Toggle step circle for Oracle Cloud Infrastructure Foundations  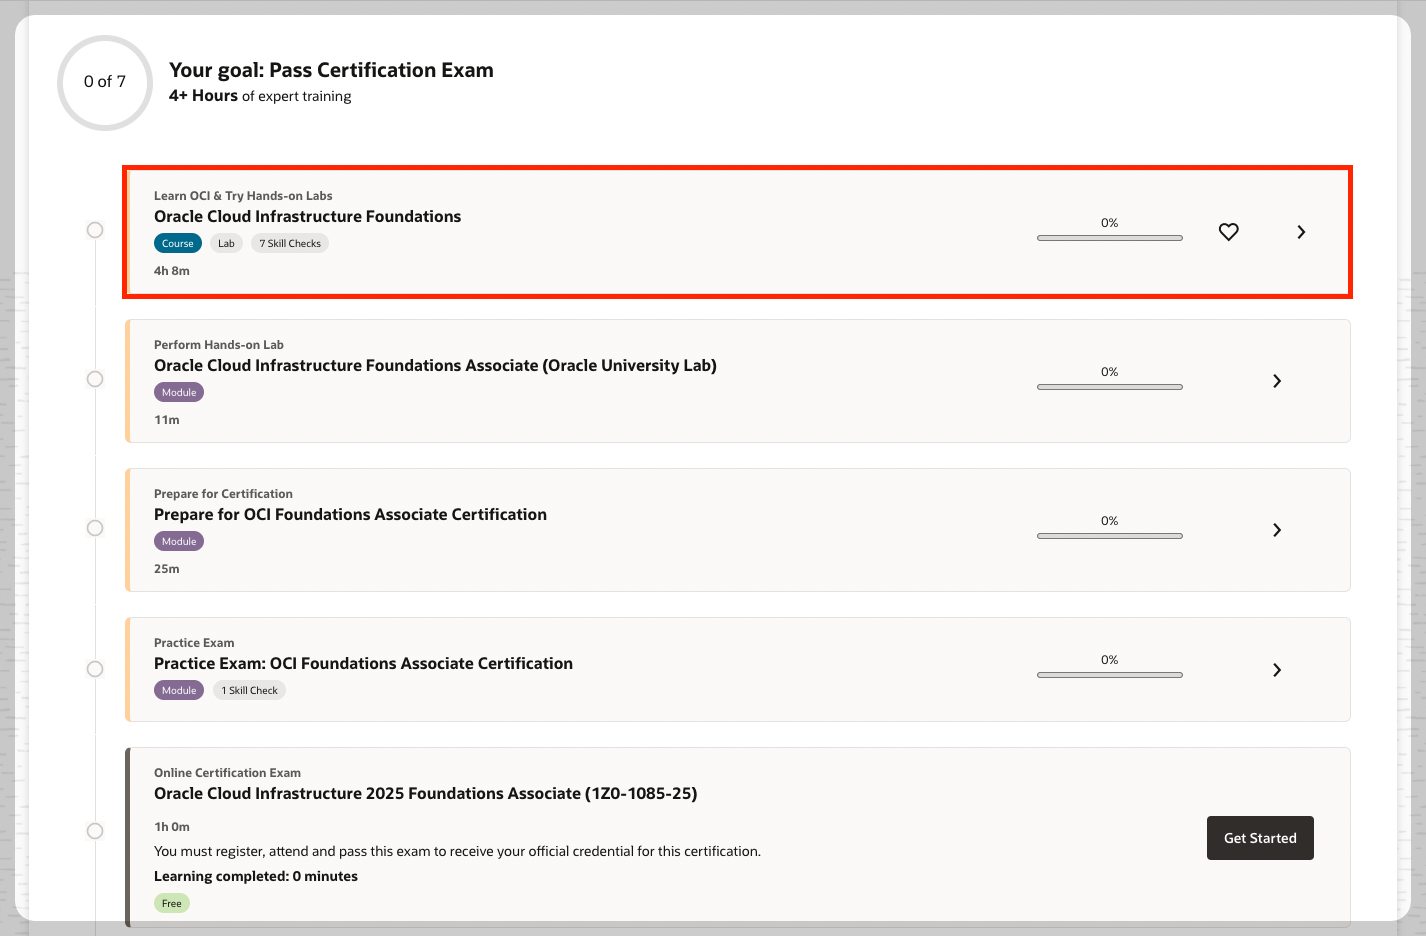pyautogui.click(x=95, y=230)
